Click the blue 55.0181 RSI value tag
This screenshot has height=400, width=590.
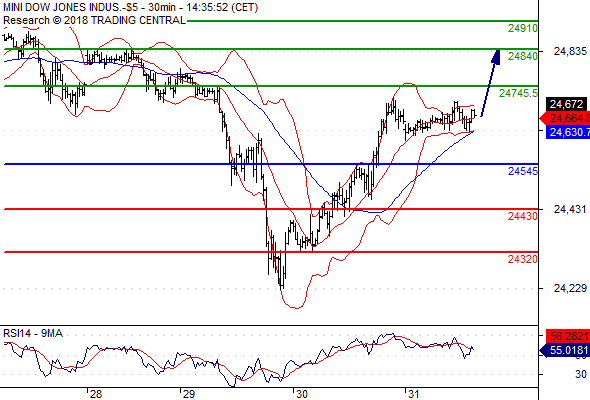(x=565, y=350)
